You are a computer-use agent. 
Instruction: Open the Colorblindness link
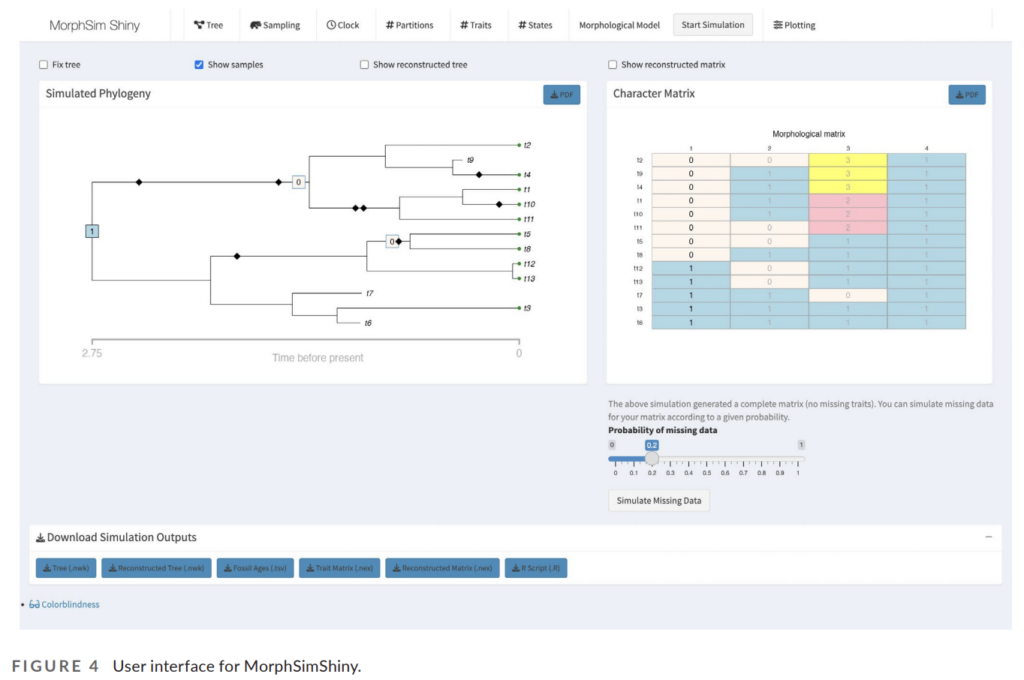pos(65,604)
